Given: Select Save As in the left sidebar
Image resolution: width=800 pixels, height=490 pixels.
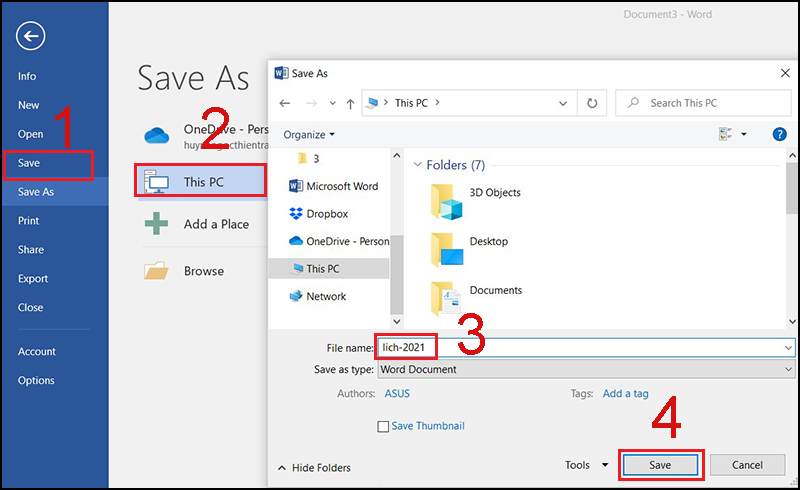Looking at the screenshot, I should 36,192.
